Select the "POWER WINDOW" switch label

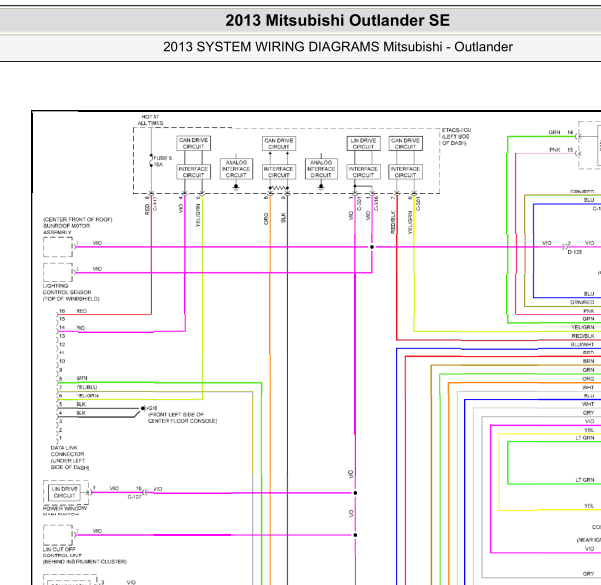pyautogui.click(x=65, y=508)
